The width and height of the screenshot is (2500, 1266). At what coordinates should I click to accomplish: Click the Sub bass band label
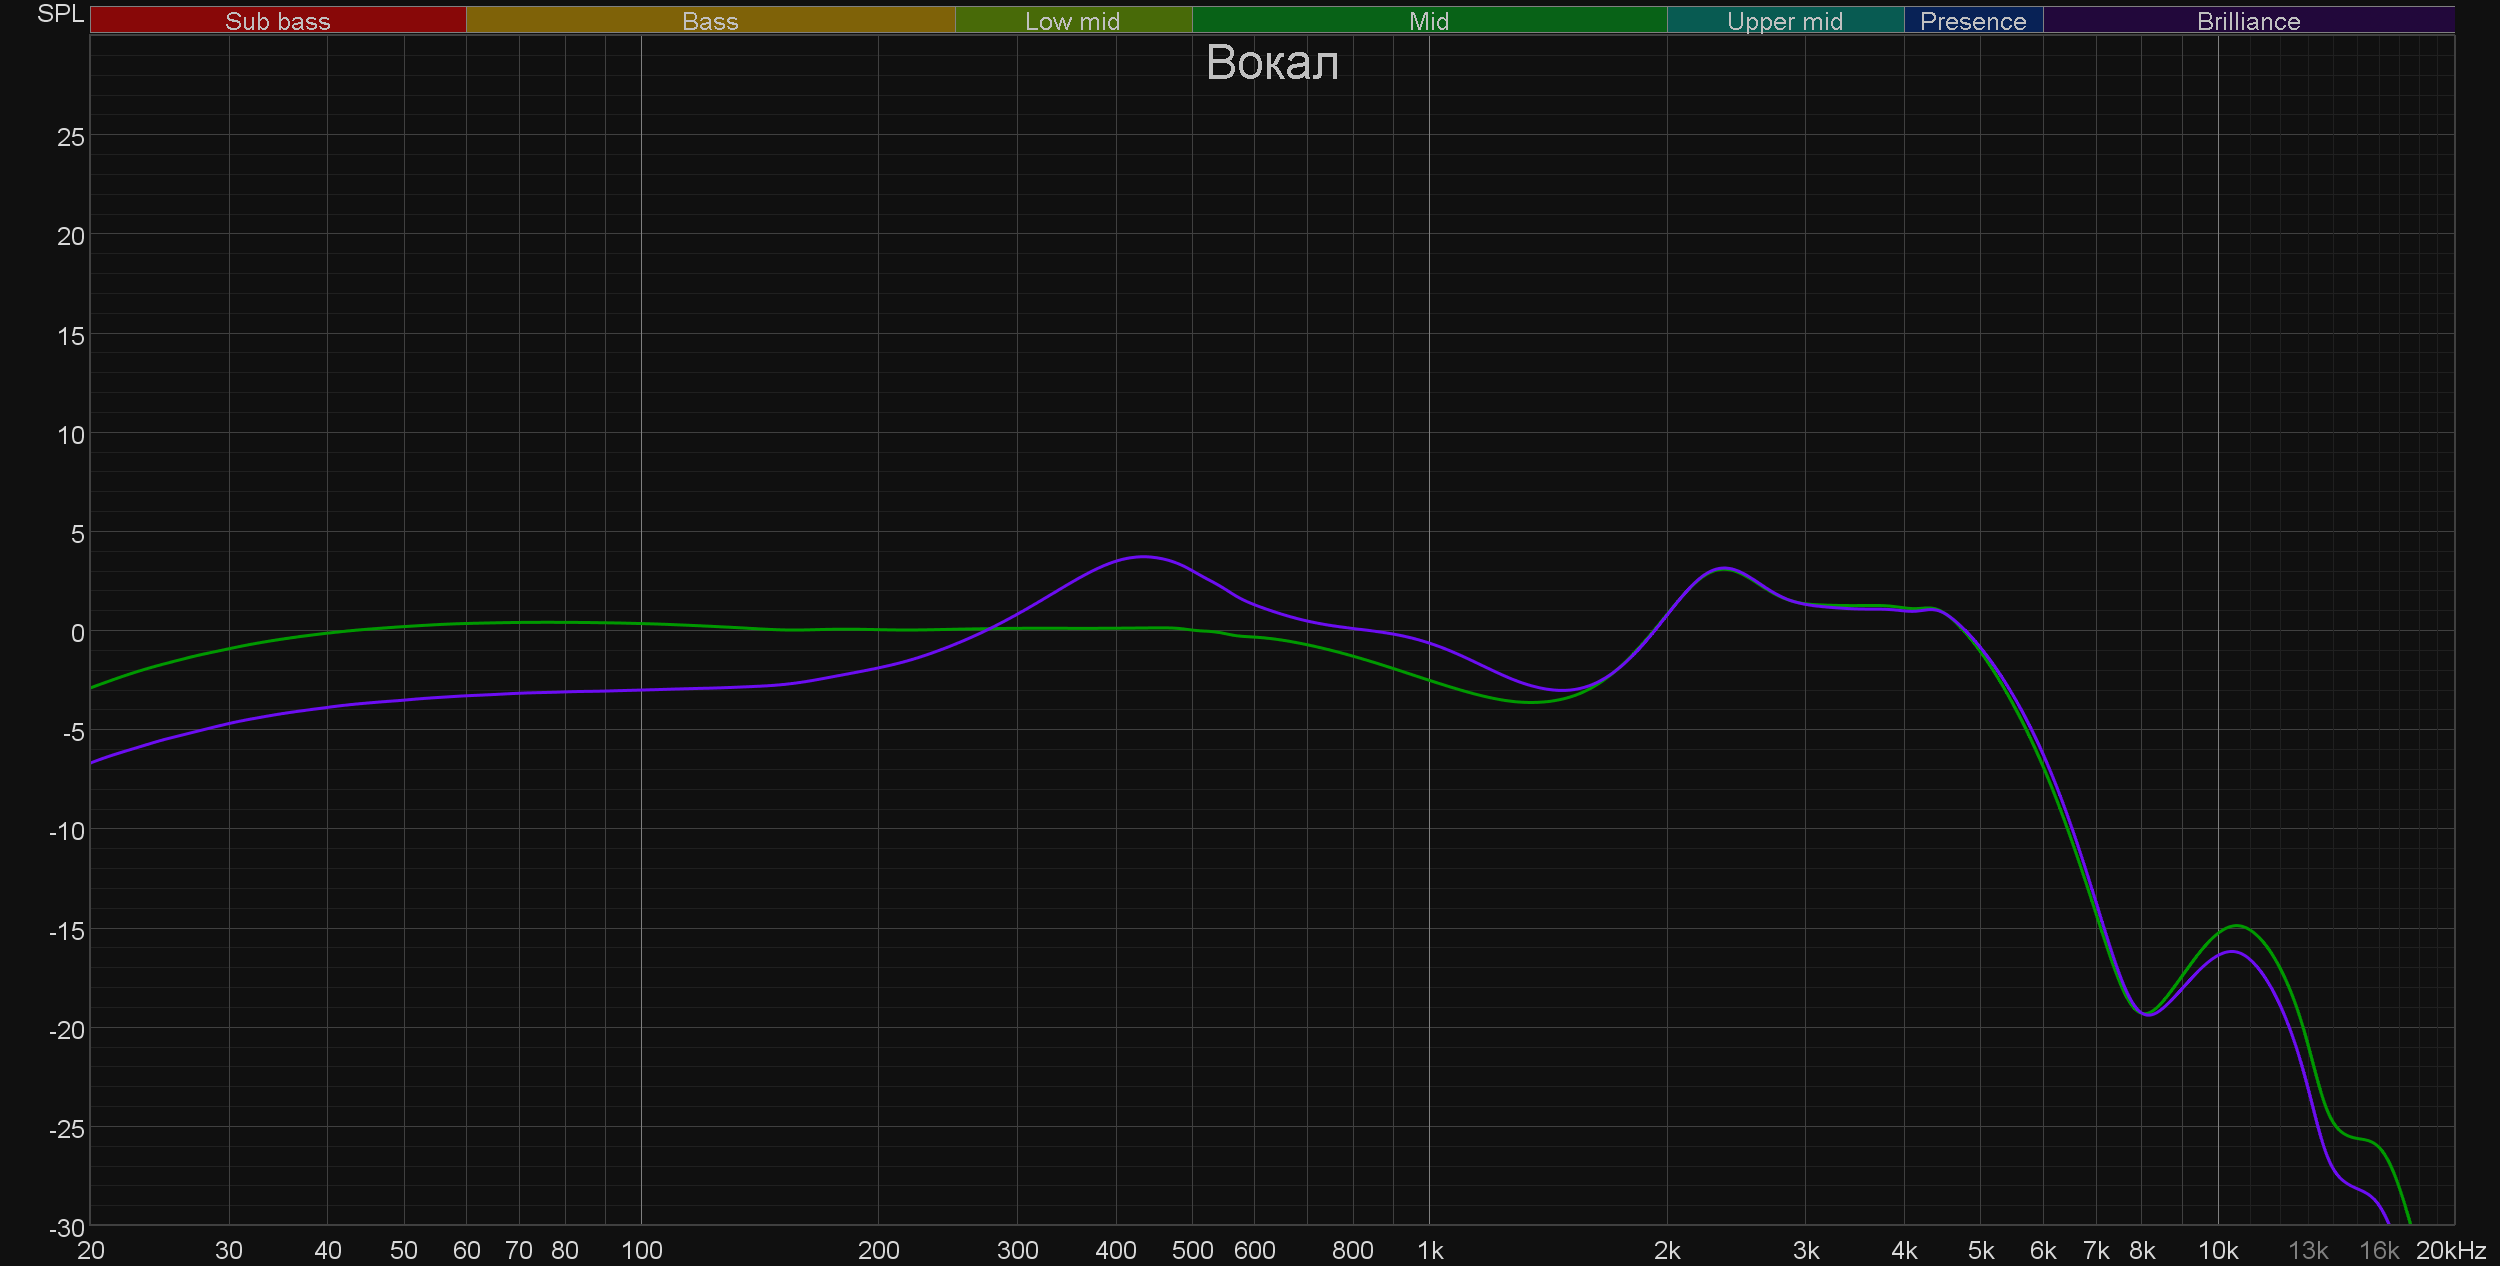coord(277,20)
